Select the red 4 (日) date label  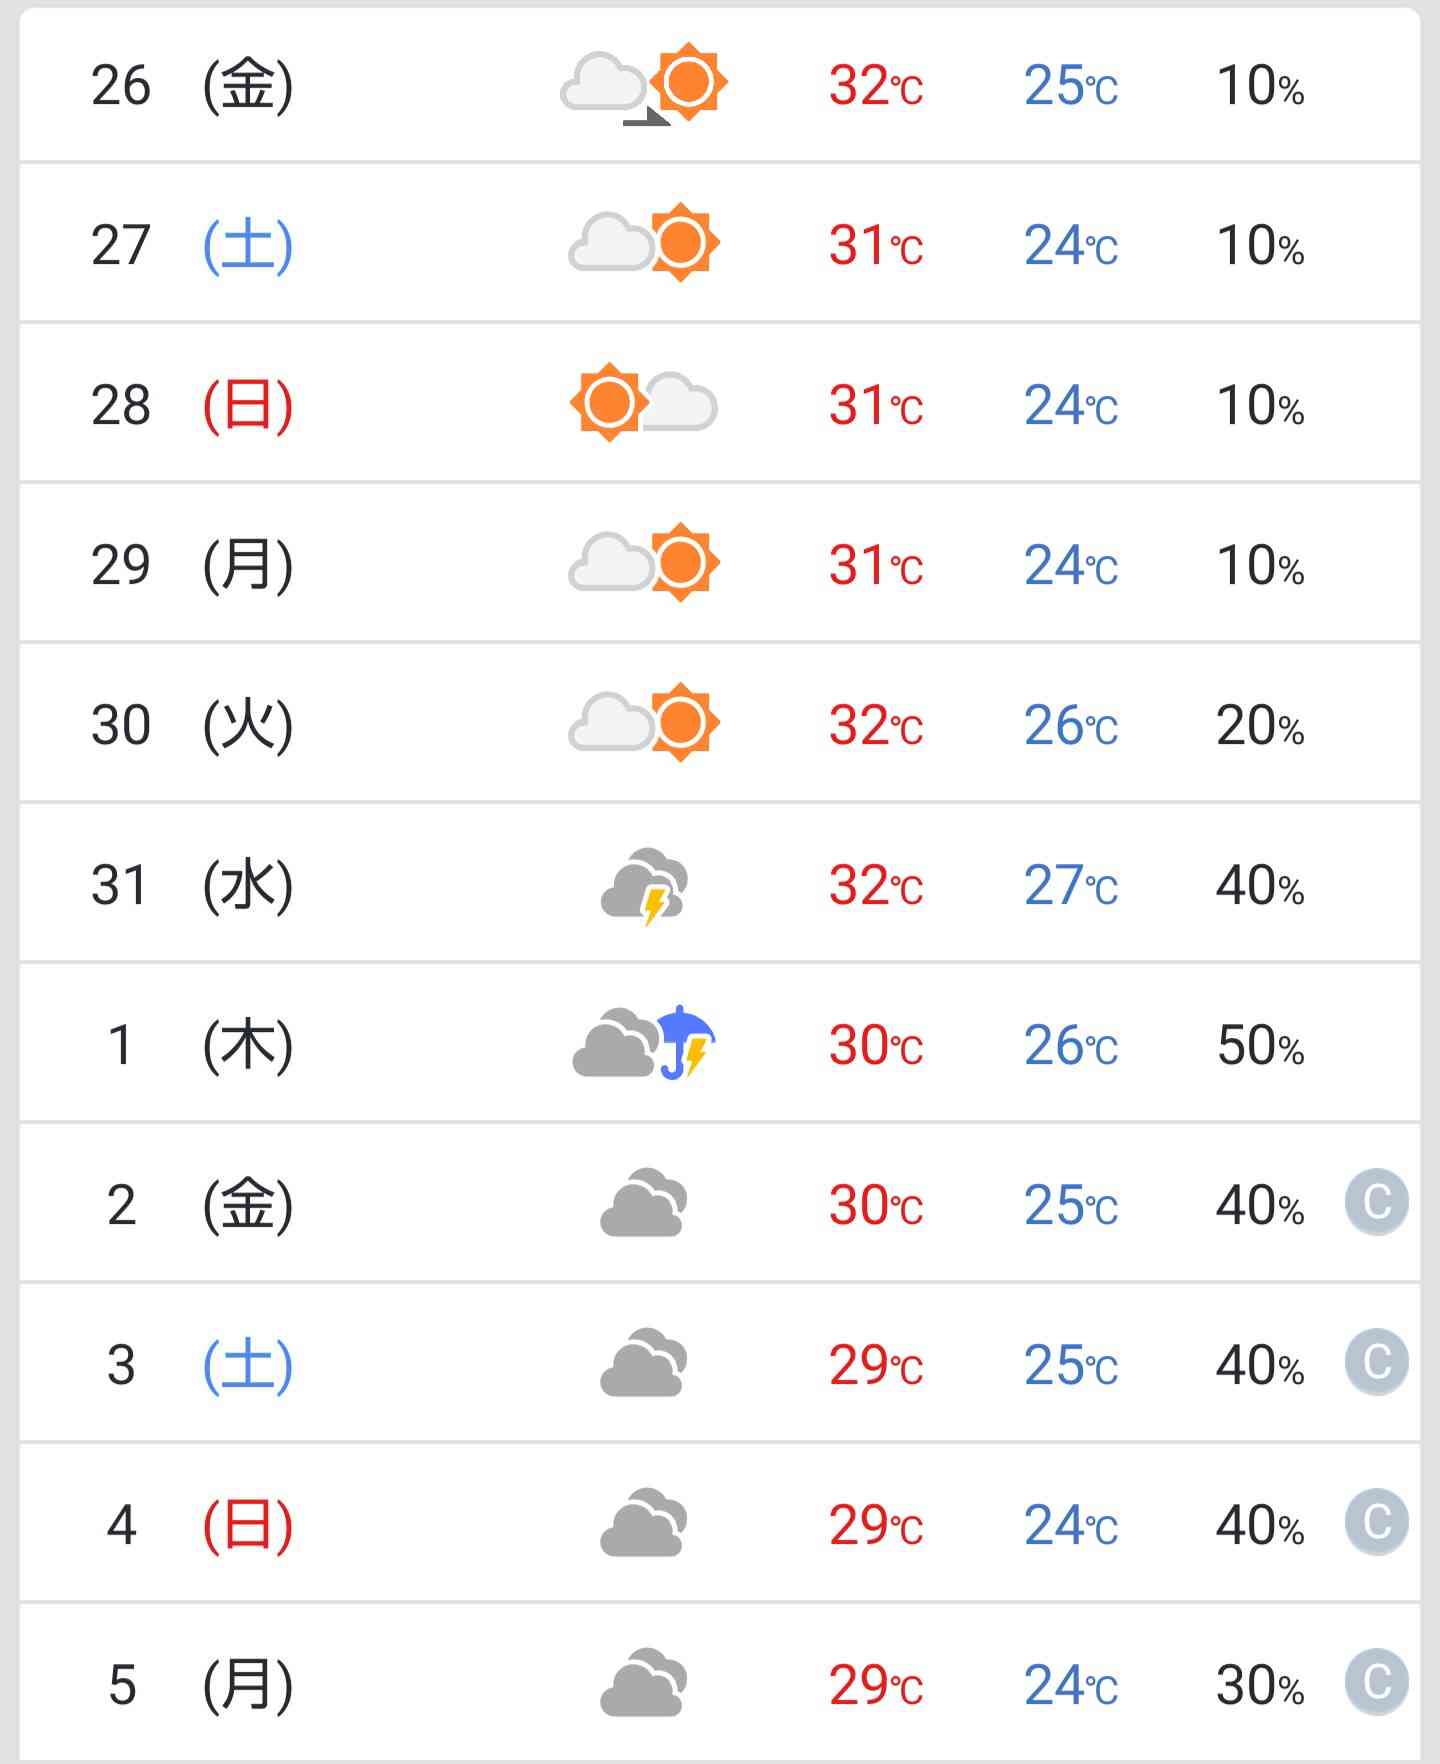pos(200,1525)
